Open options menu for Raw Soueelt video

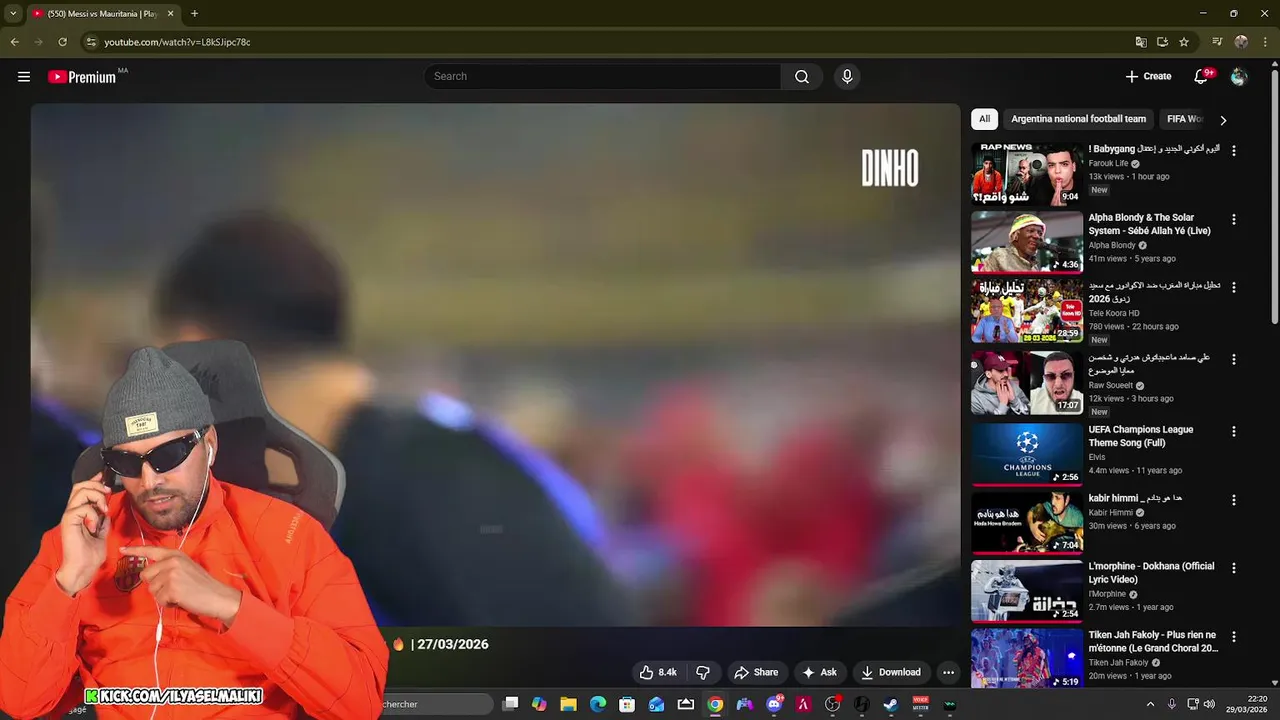pyautogui.click(x=1233, y=359)
